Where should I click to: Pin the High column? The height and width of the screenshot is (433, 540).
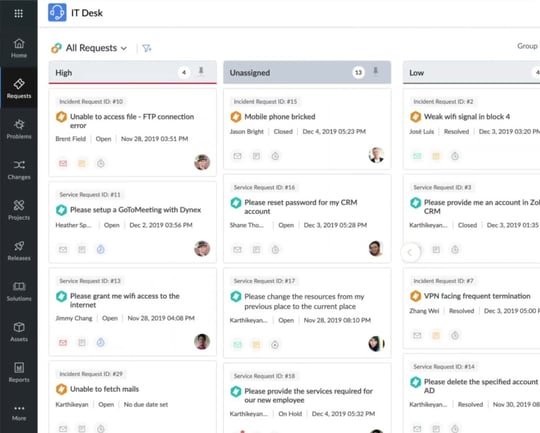pyautogui.click(x=201, y=71)
